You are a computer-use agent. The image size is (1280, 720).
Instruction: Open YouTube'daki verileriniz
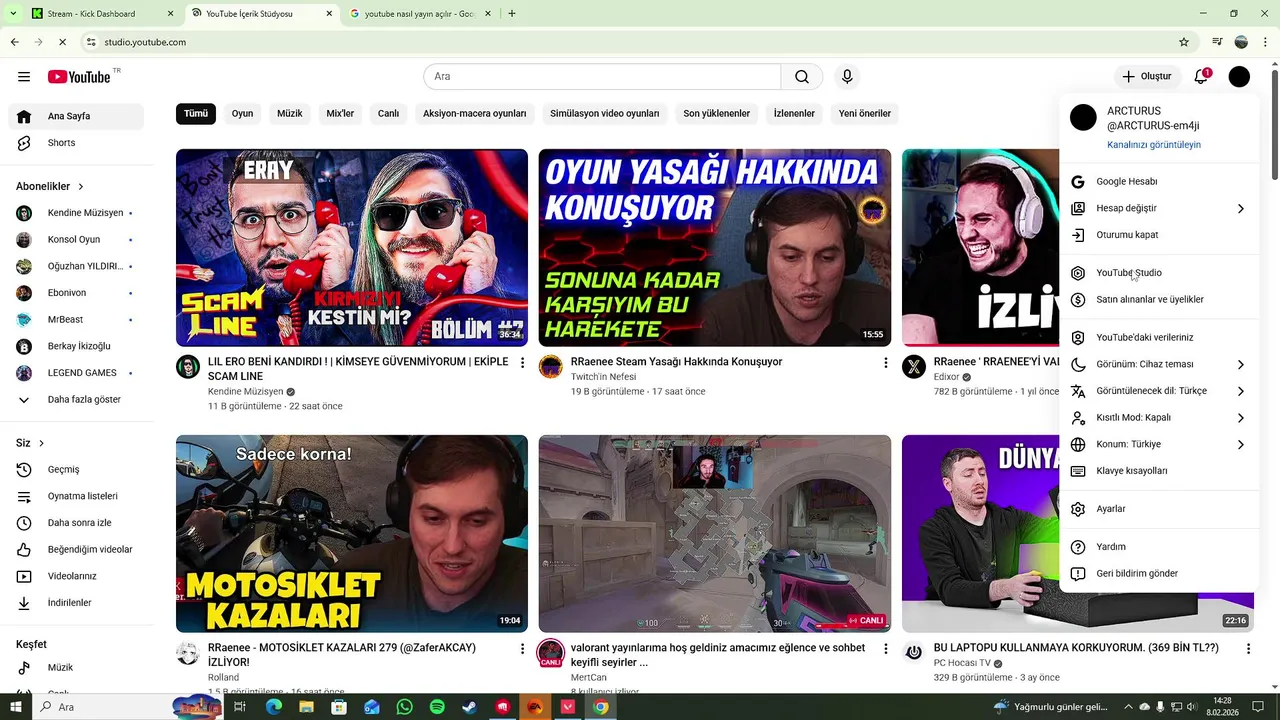pyautogui.click(x=1159, y=338)
